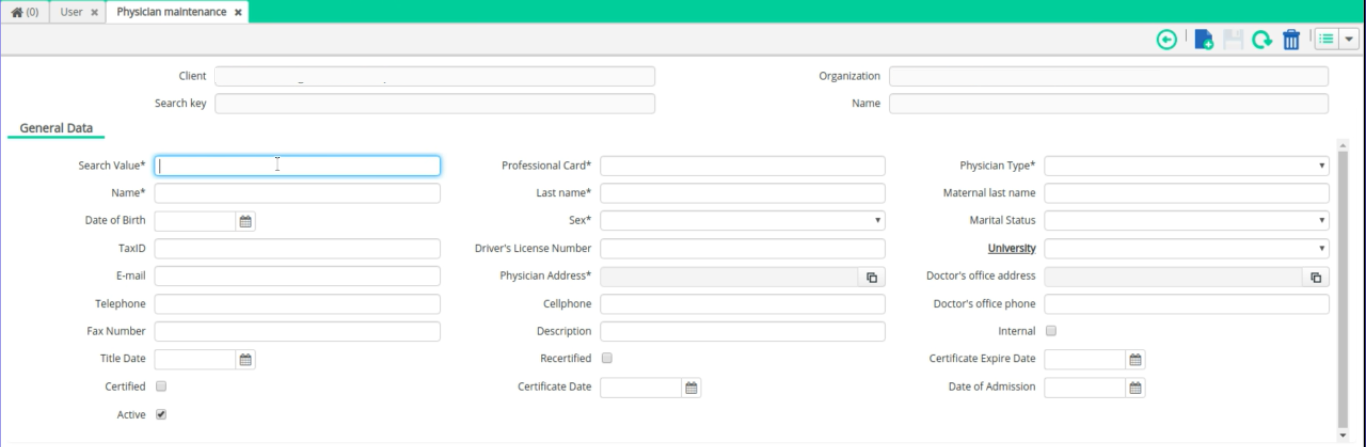Open the Physician Address selector icon
This screenshot has width=1366, height=447.
click(871, 277)
